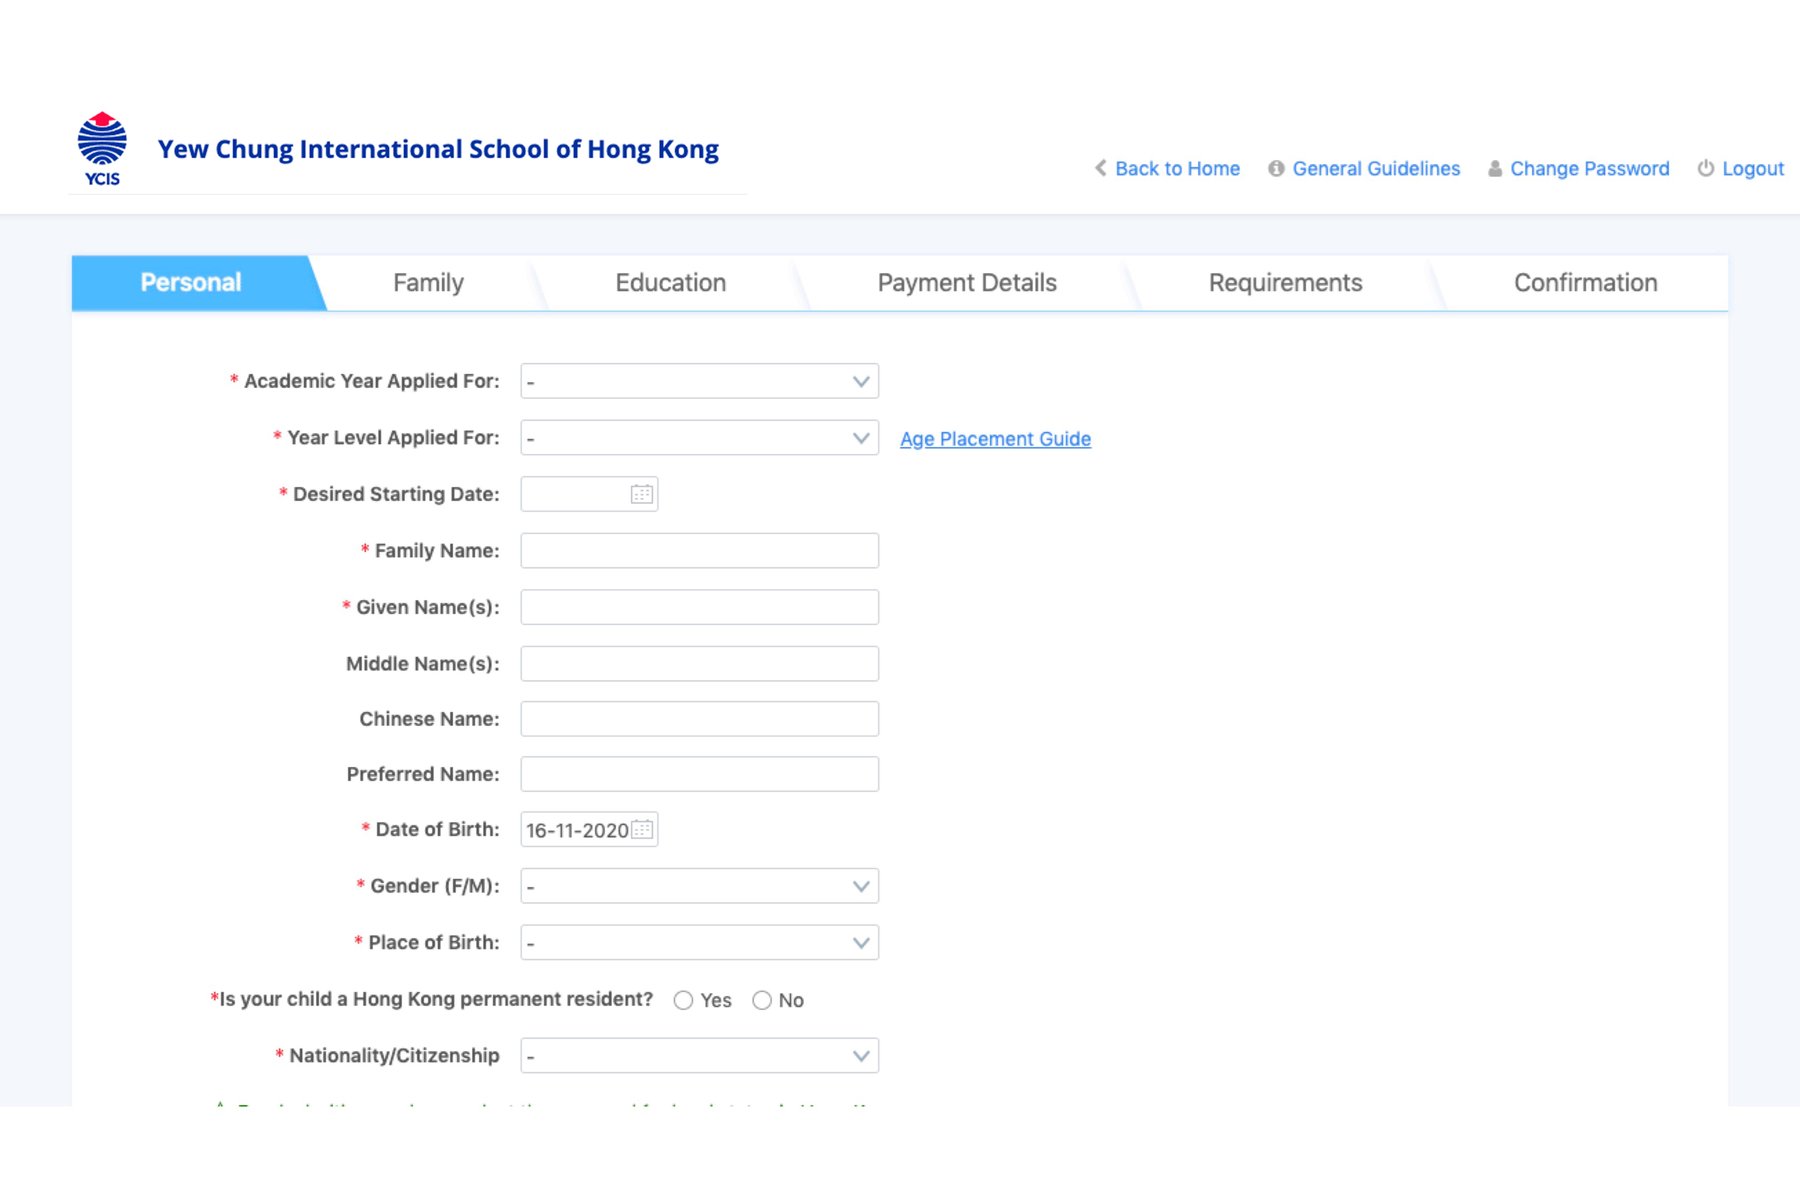1800x1201 pixels.
Task: Click the Back to Home arrow icon
Action: (1101, 168)
